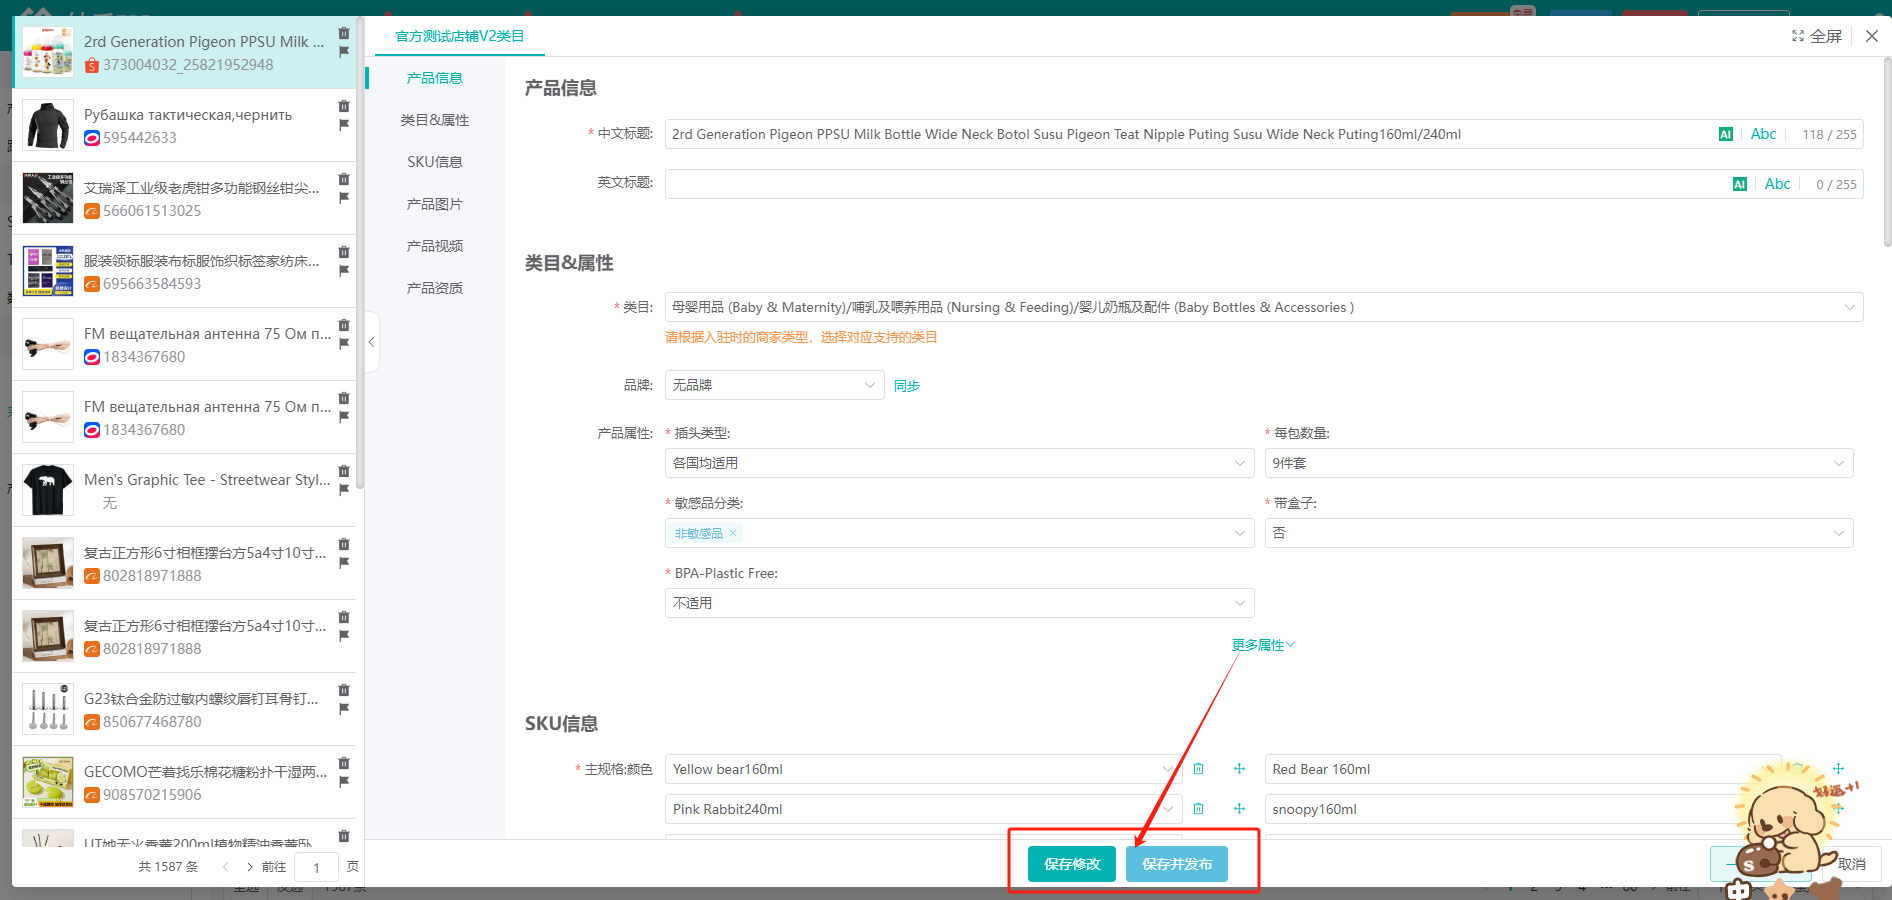The height and width of the screenshot is (900, 1892).
Task: Expand the 每包数量 dropdown
Action: click(1558, 463)
